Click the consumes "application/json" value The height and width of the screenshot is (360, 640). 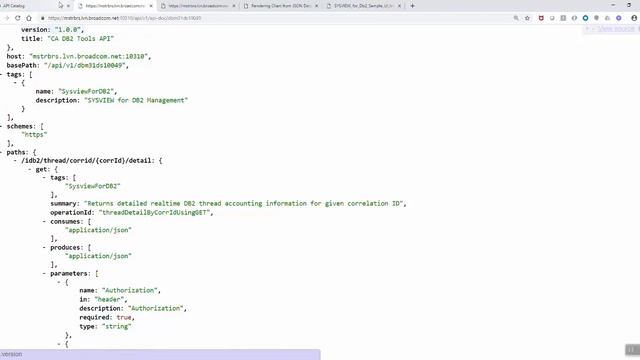(x=98, y=230)
